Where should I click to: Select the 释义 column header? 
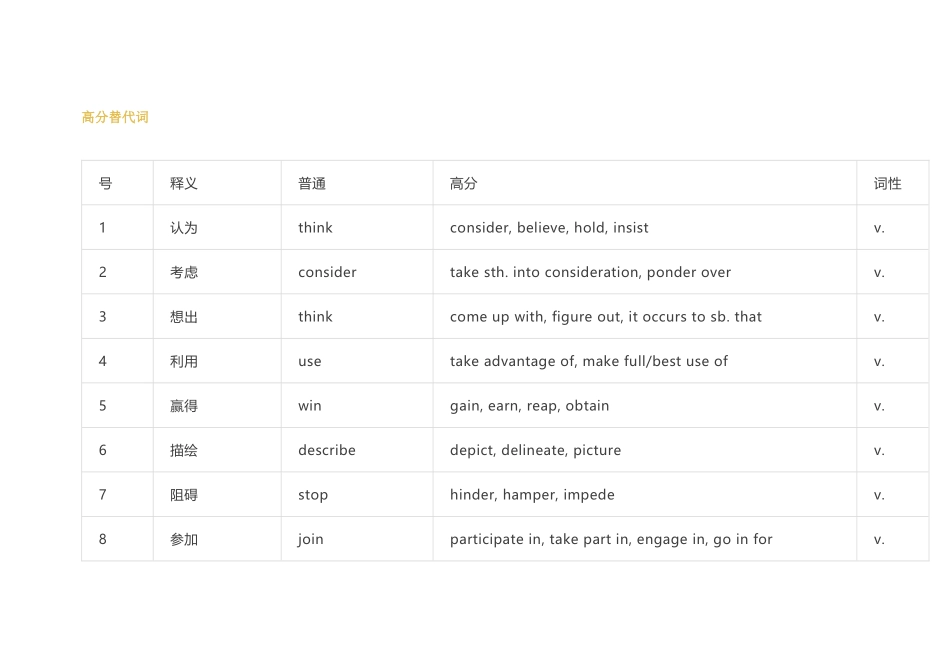184,183
